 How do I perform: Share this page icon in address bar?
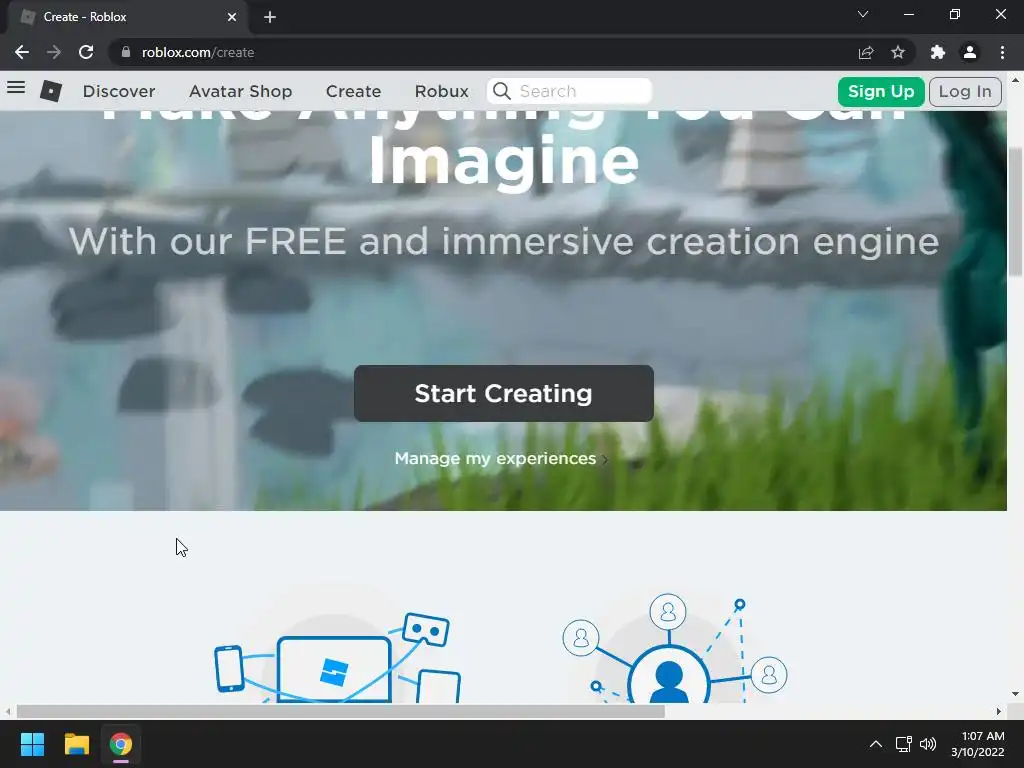pos(866,52)
